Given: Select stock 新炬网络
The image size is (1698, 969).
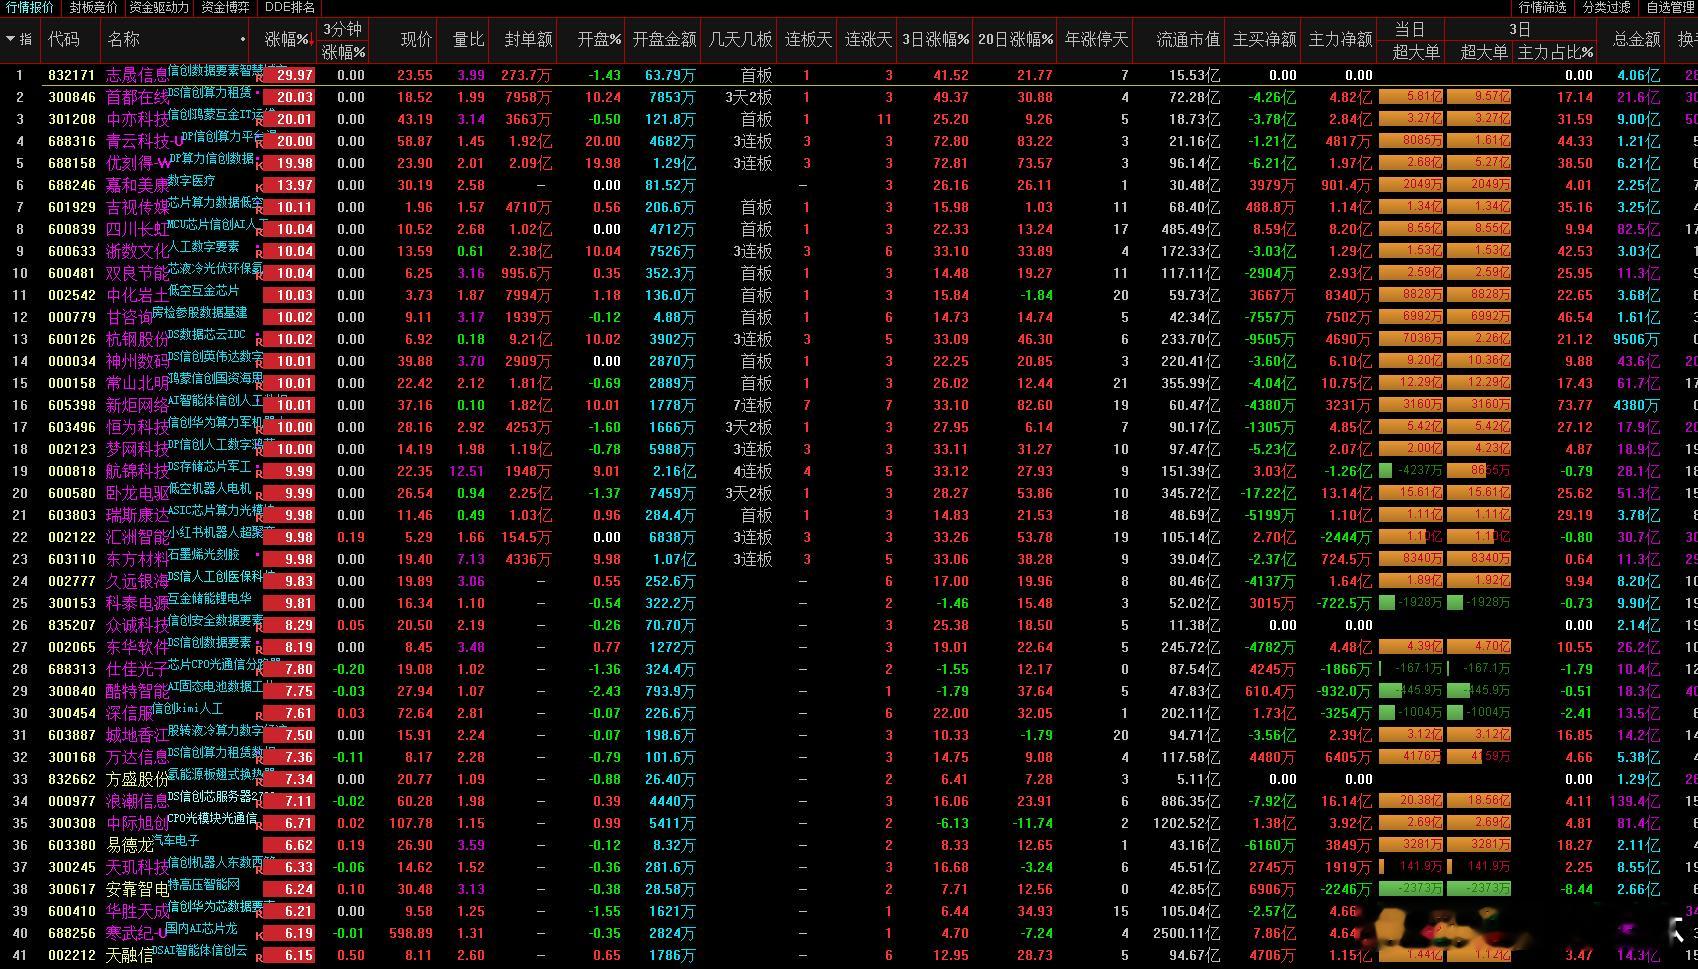Looking at the screenshot, I should (137, 405).
